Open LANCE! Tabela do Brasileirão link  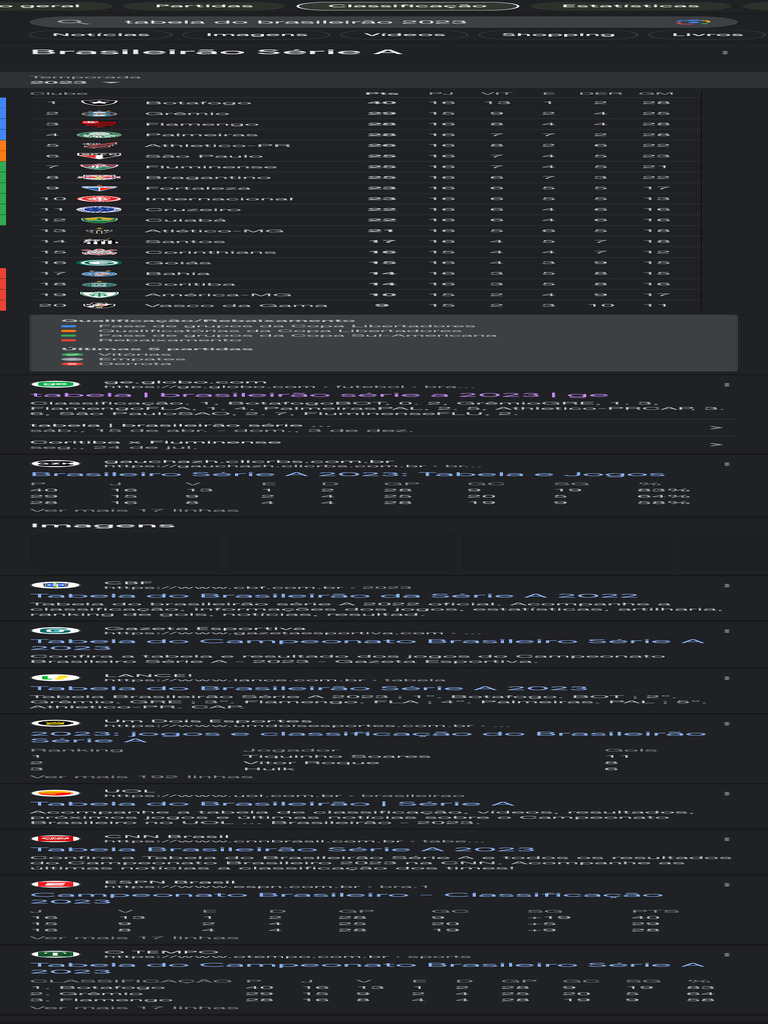[309, 688]
